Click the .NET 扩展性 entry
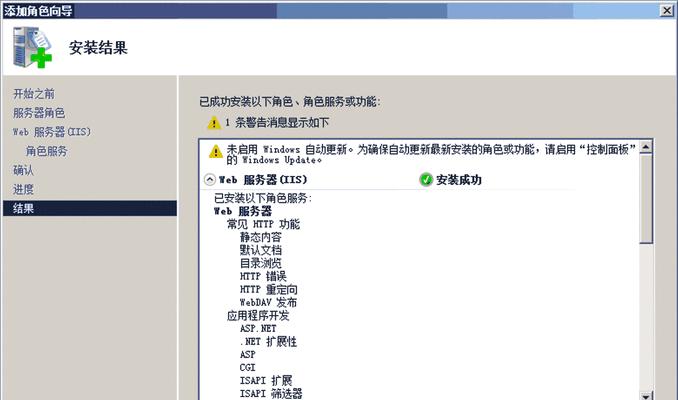 269,342
